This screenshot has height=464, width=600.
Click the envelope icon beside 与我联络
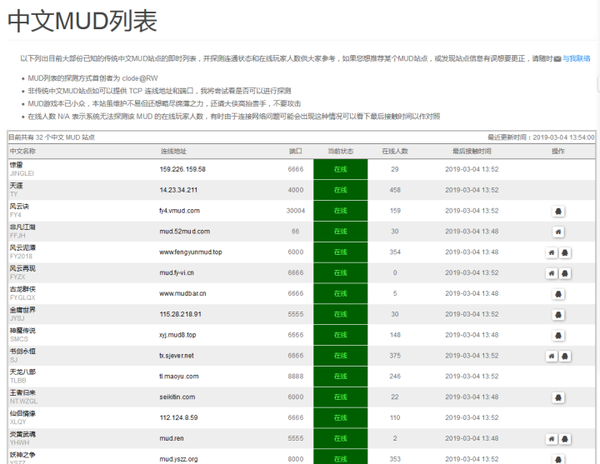tap(557, 59)
